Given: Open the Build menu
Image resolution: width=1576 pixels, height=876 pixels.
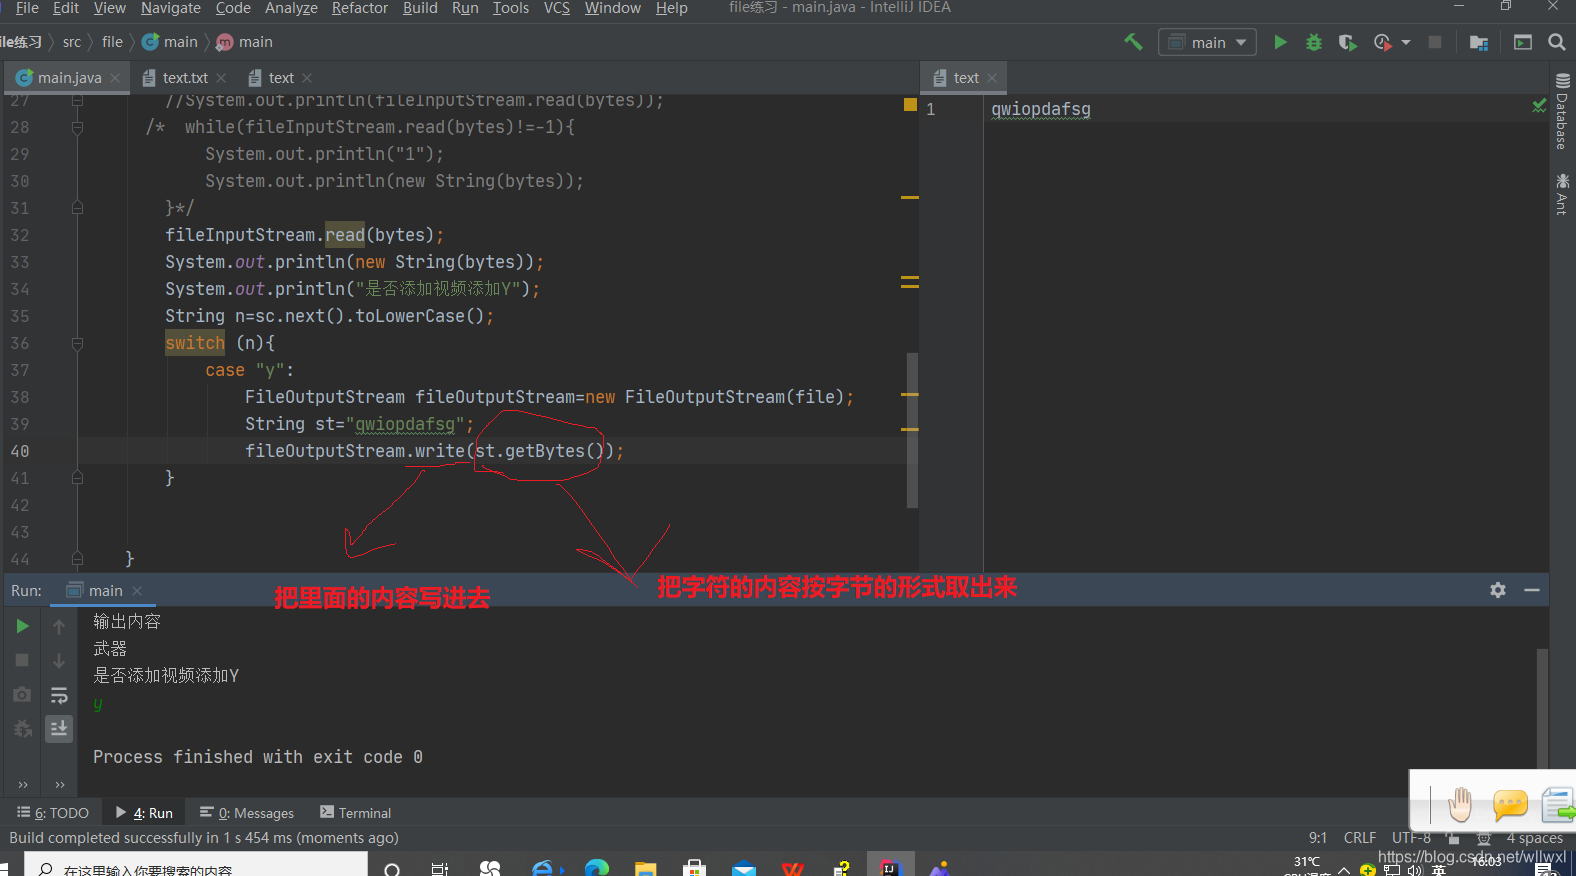Looking at the screenshot, I should [420, 8].
